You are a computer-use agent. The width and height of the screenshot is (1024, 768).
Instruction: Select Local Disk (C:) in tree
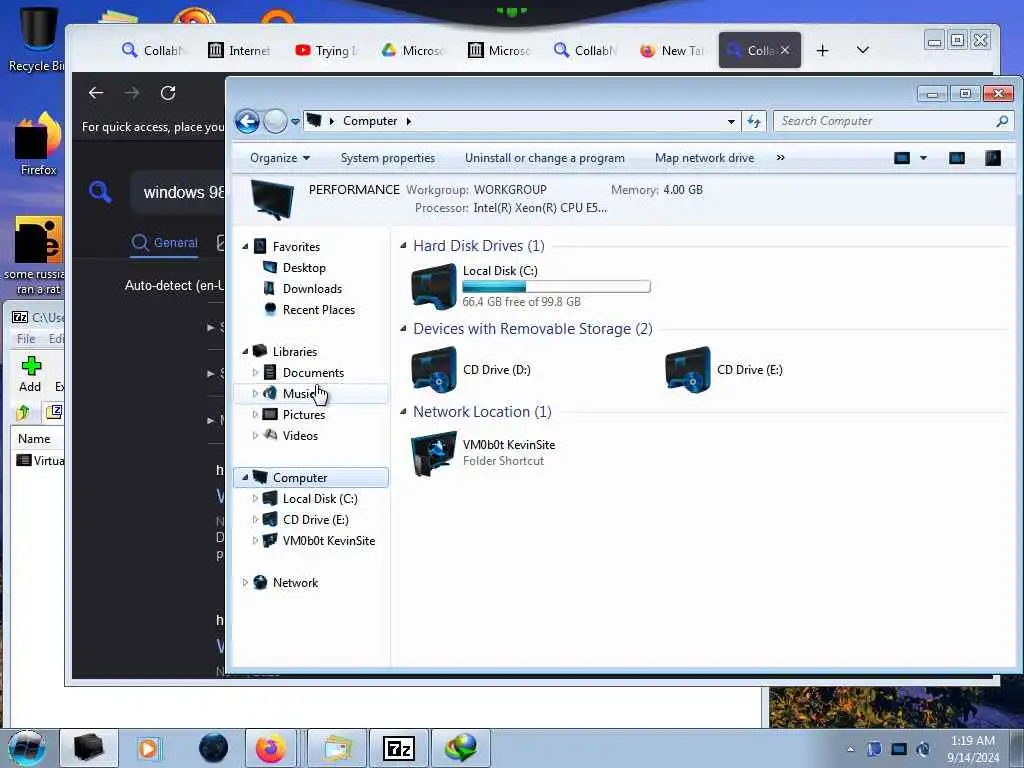320,498
